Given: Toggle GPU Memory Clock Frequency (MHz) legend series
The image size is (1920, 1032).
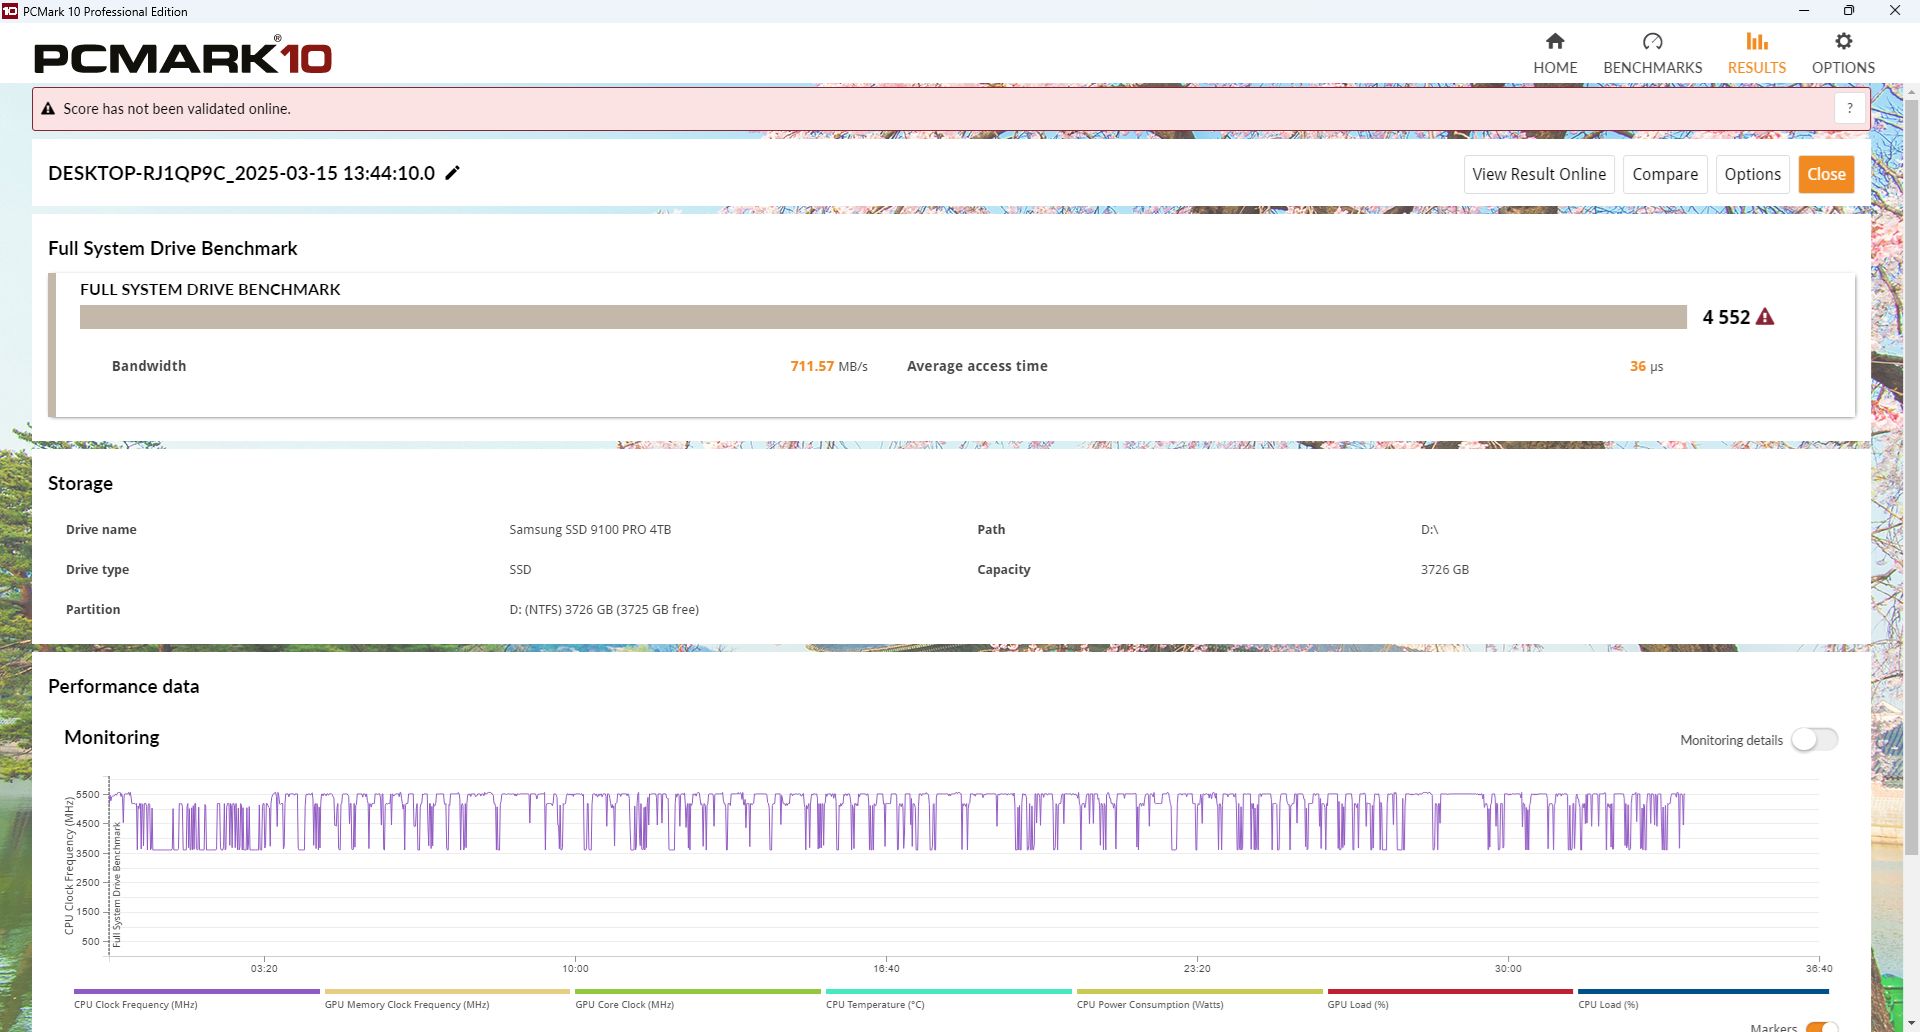Looking at the screenshot, I should coord(447,999).
